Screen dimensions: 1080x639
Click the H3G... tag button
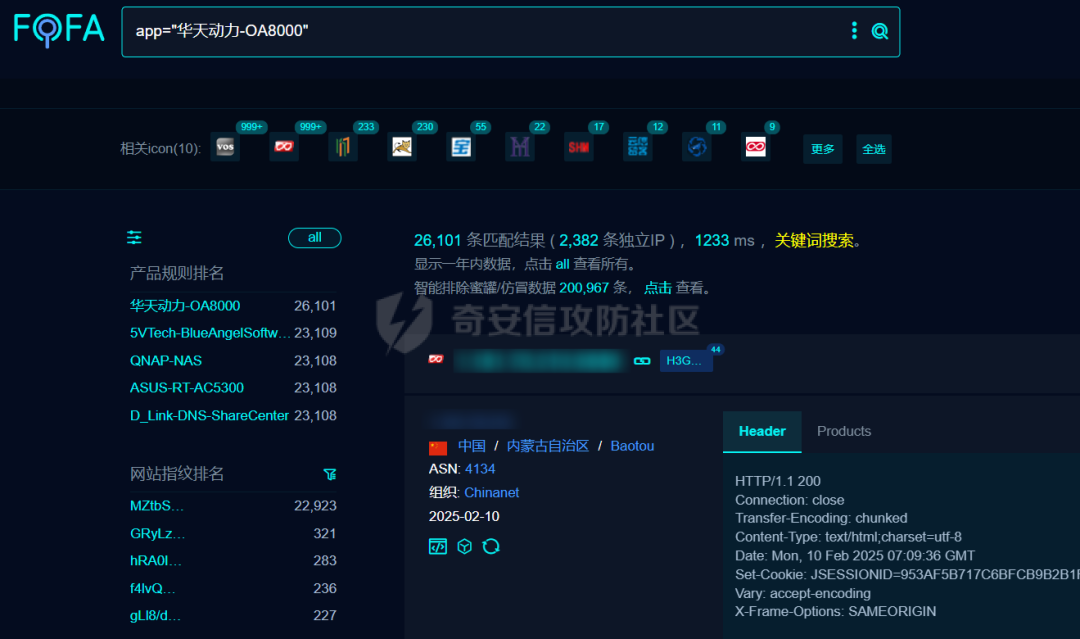(x=686, y=361)
